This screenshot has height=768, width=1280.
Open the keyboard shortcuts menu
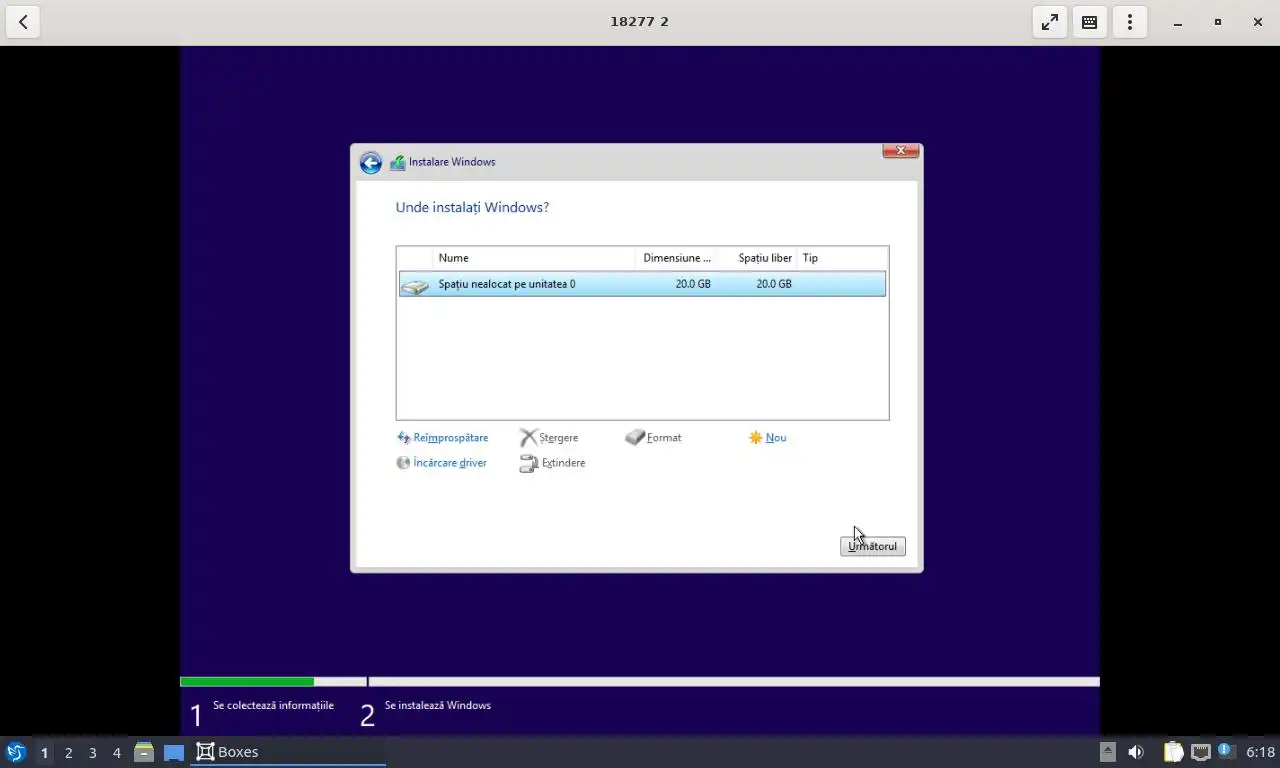[1090, 22]
